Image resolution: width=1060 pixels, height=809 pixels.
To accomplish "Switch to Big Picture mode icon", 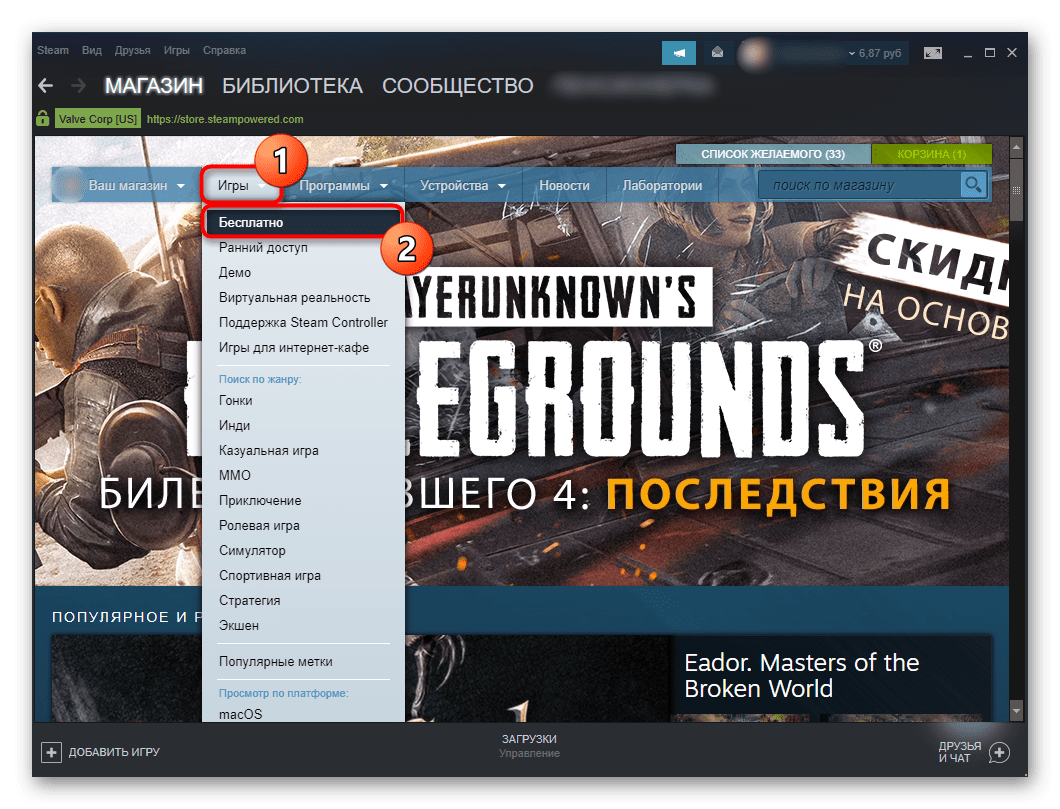I will 932,52.
